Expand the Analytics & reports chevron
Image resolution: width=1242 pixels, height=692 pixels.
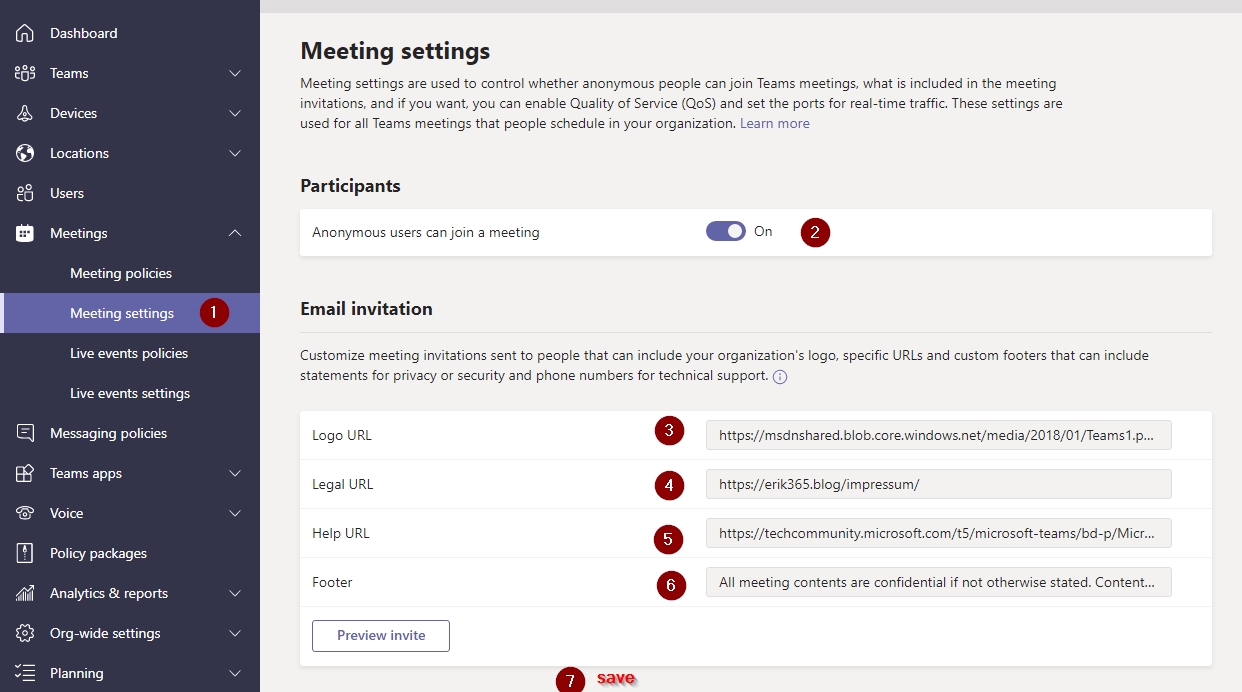[x=235, y=593]
